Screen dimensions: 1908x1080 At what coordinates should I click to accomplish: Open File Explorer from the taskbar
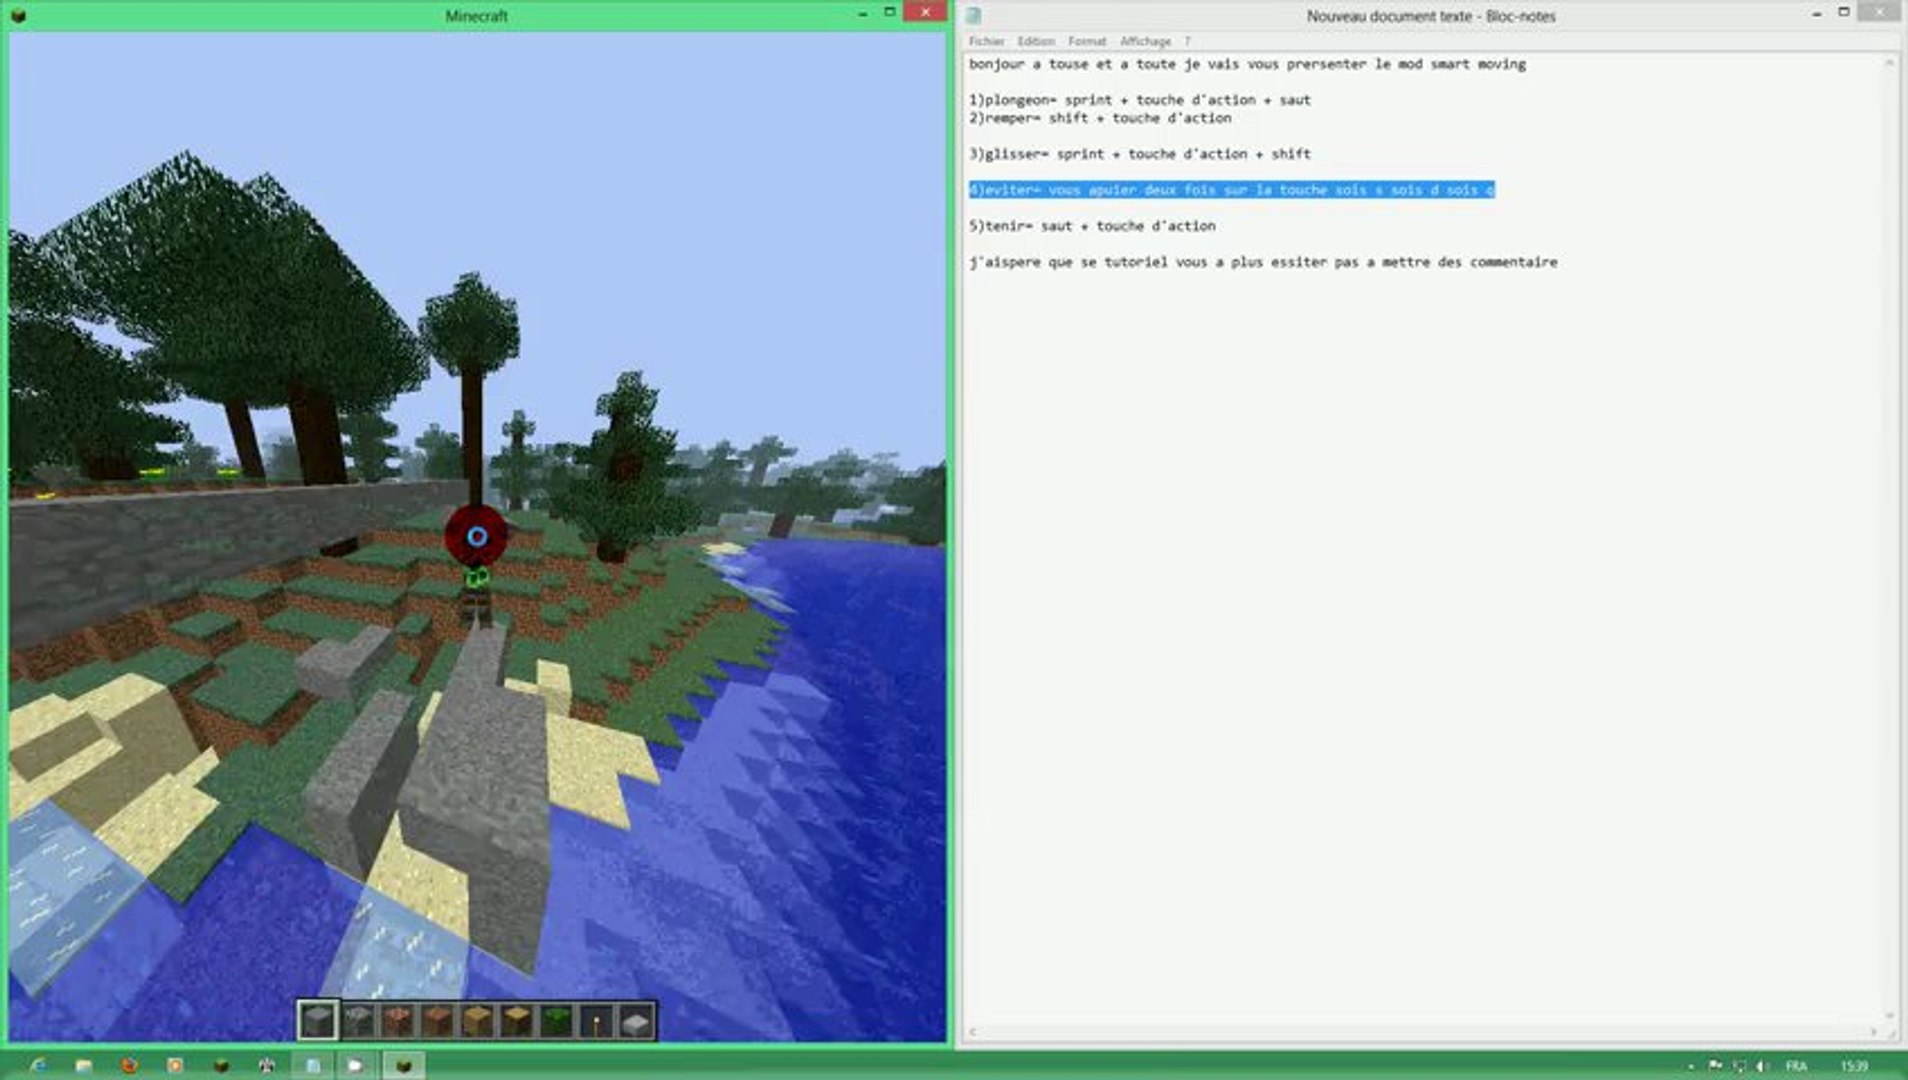(x=83, y=1065)
